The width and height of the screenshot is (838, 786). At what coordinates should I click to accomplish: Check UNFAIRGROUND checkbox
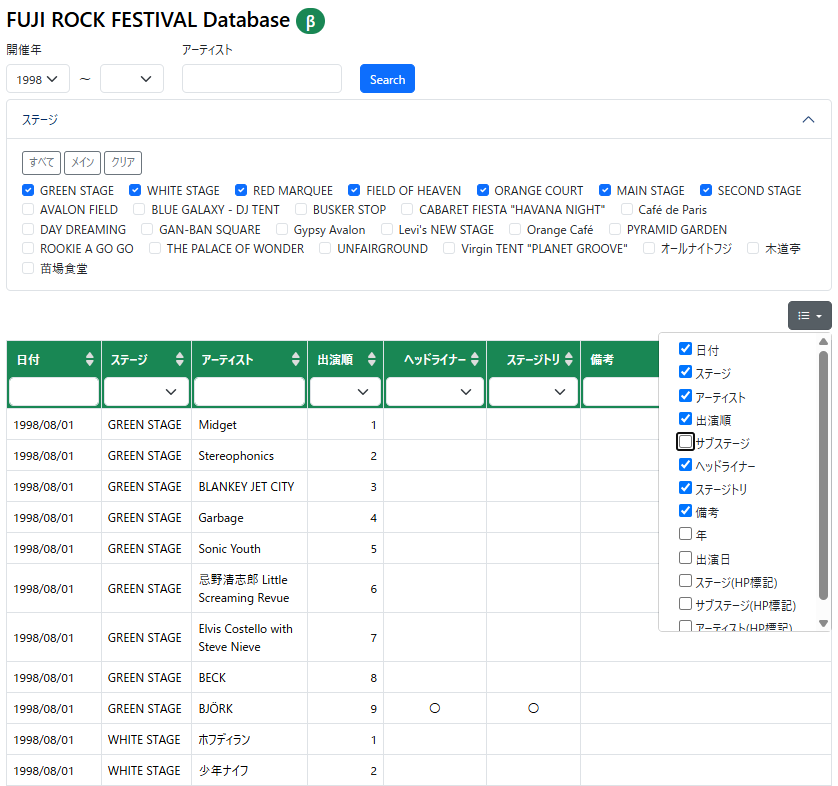(x=325, y=248)
